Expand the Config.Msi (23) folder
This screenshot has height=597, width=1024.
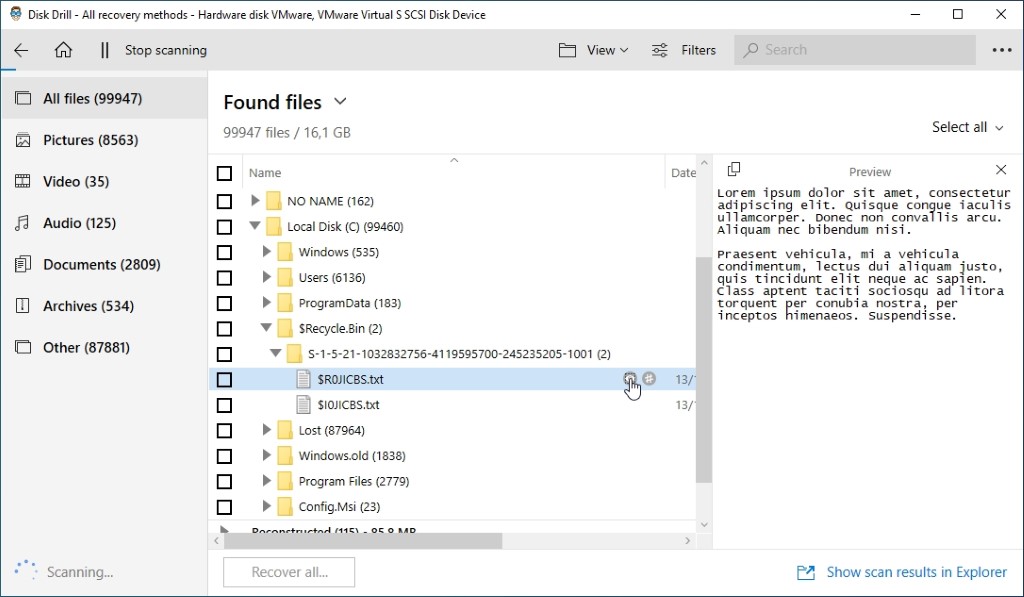coord(266,506)
